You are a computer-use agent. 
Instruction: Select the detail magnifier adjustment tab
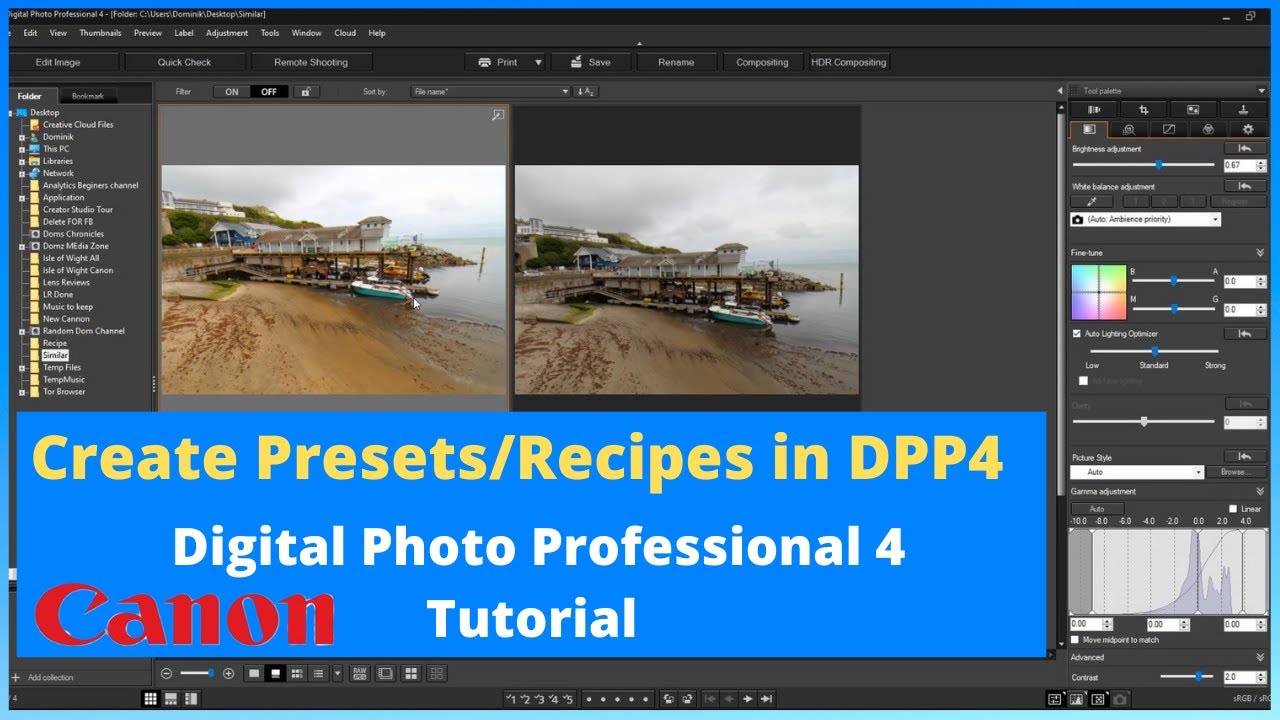click(1128, 129)
